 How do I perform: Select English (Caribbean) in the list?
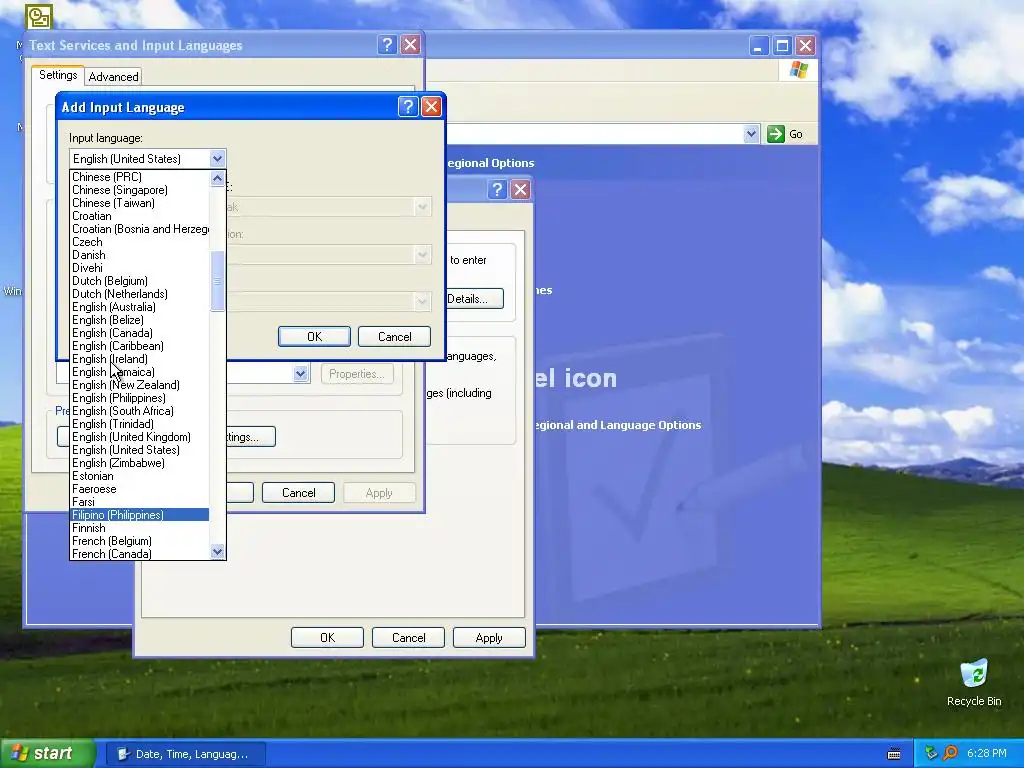(x=140, y=345)
